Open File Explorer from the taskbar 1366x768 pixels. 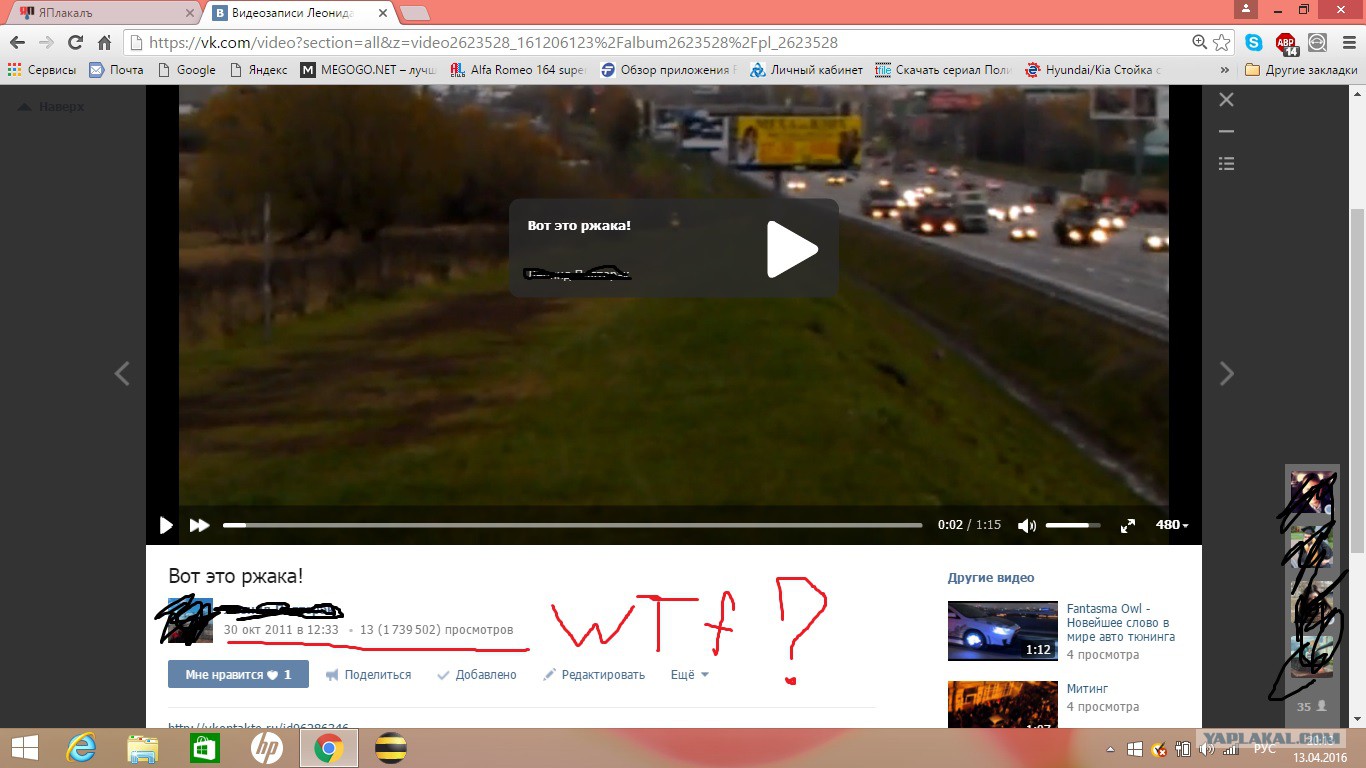point(142,748)
